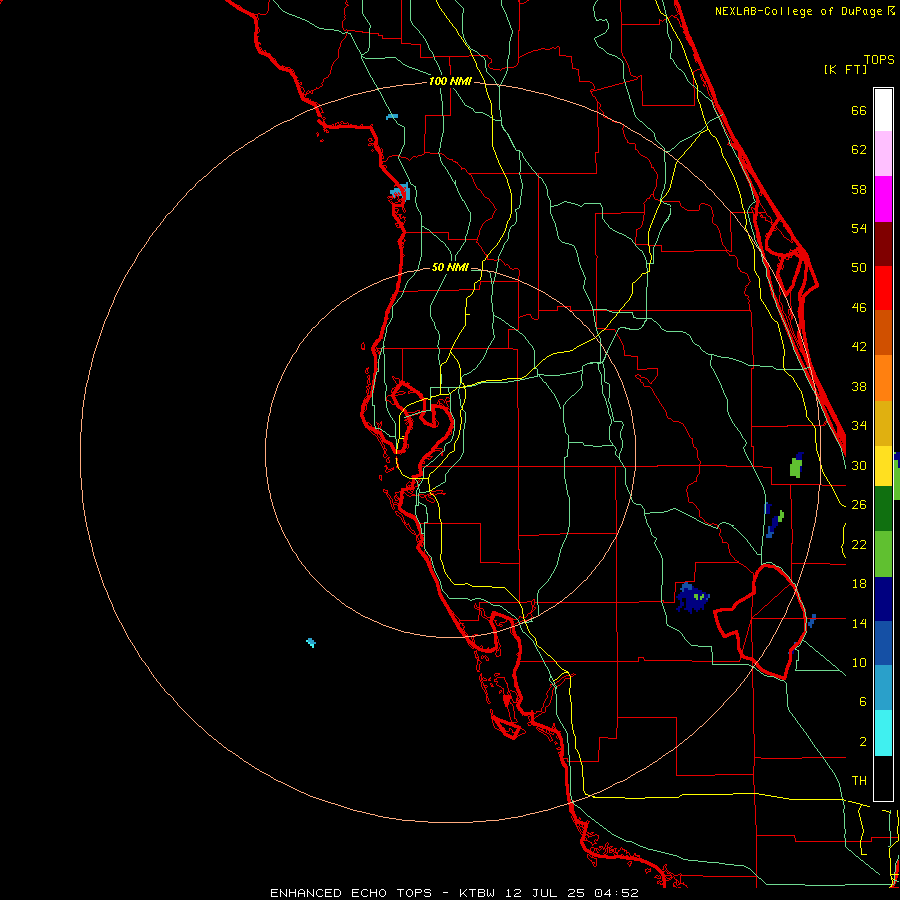Click the 'TOPS' legend title

coord(879,59)
